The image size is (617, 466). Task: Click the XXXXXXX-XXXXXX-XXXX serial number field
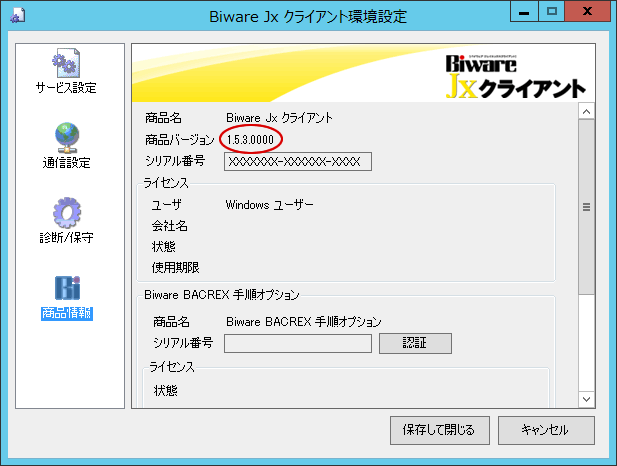click(x=298, y=162)
